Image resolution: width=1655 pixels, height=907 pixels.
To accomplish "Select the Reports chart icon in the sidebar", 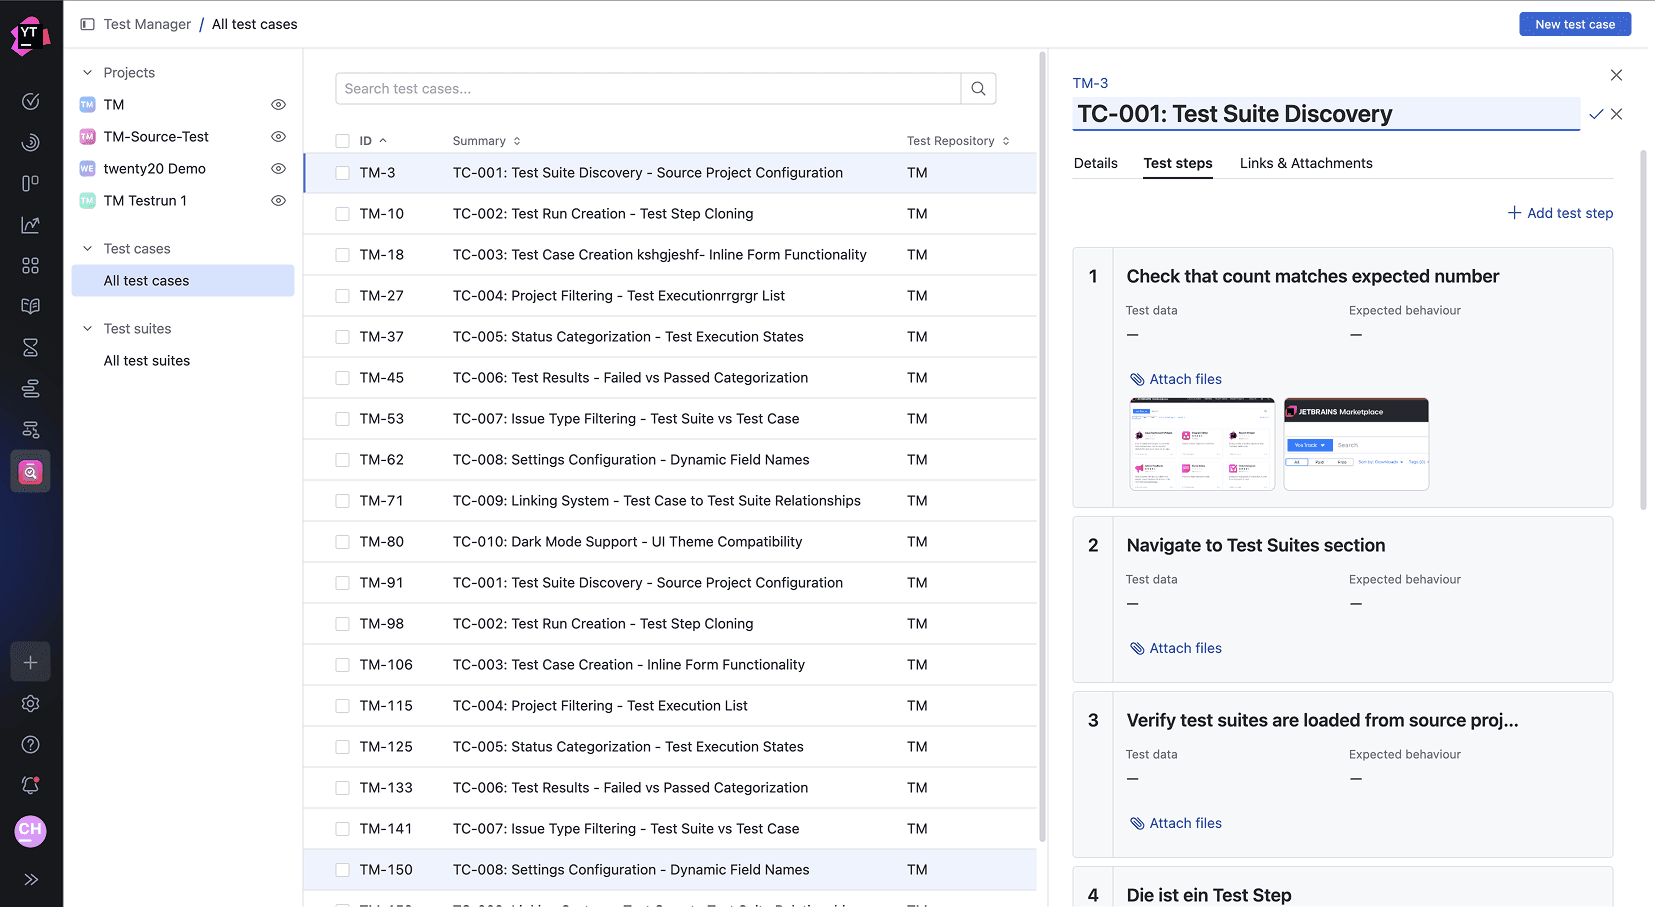I will [30, 224].
